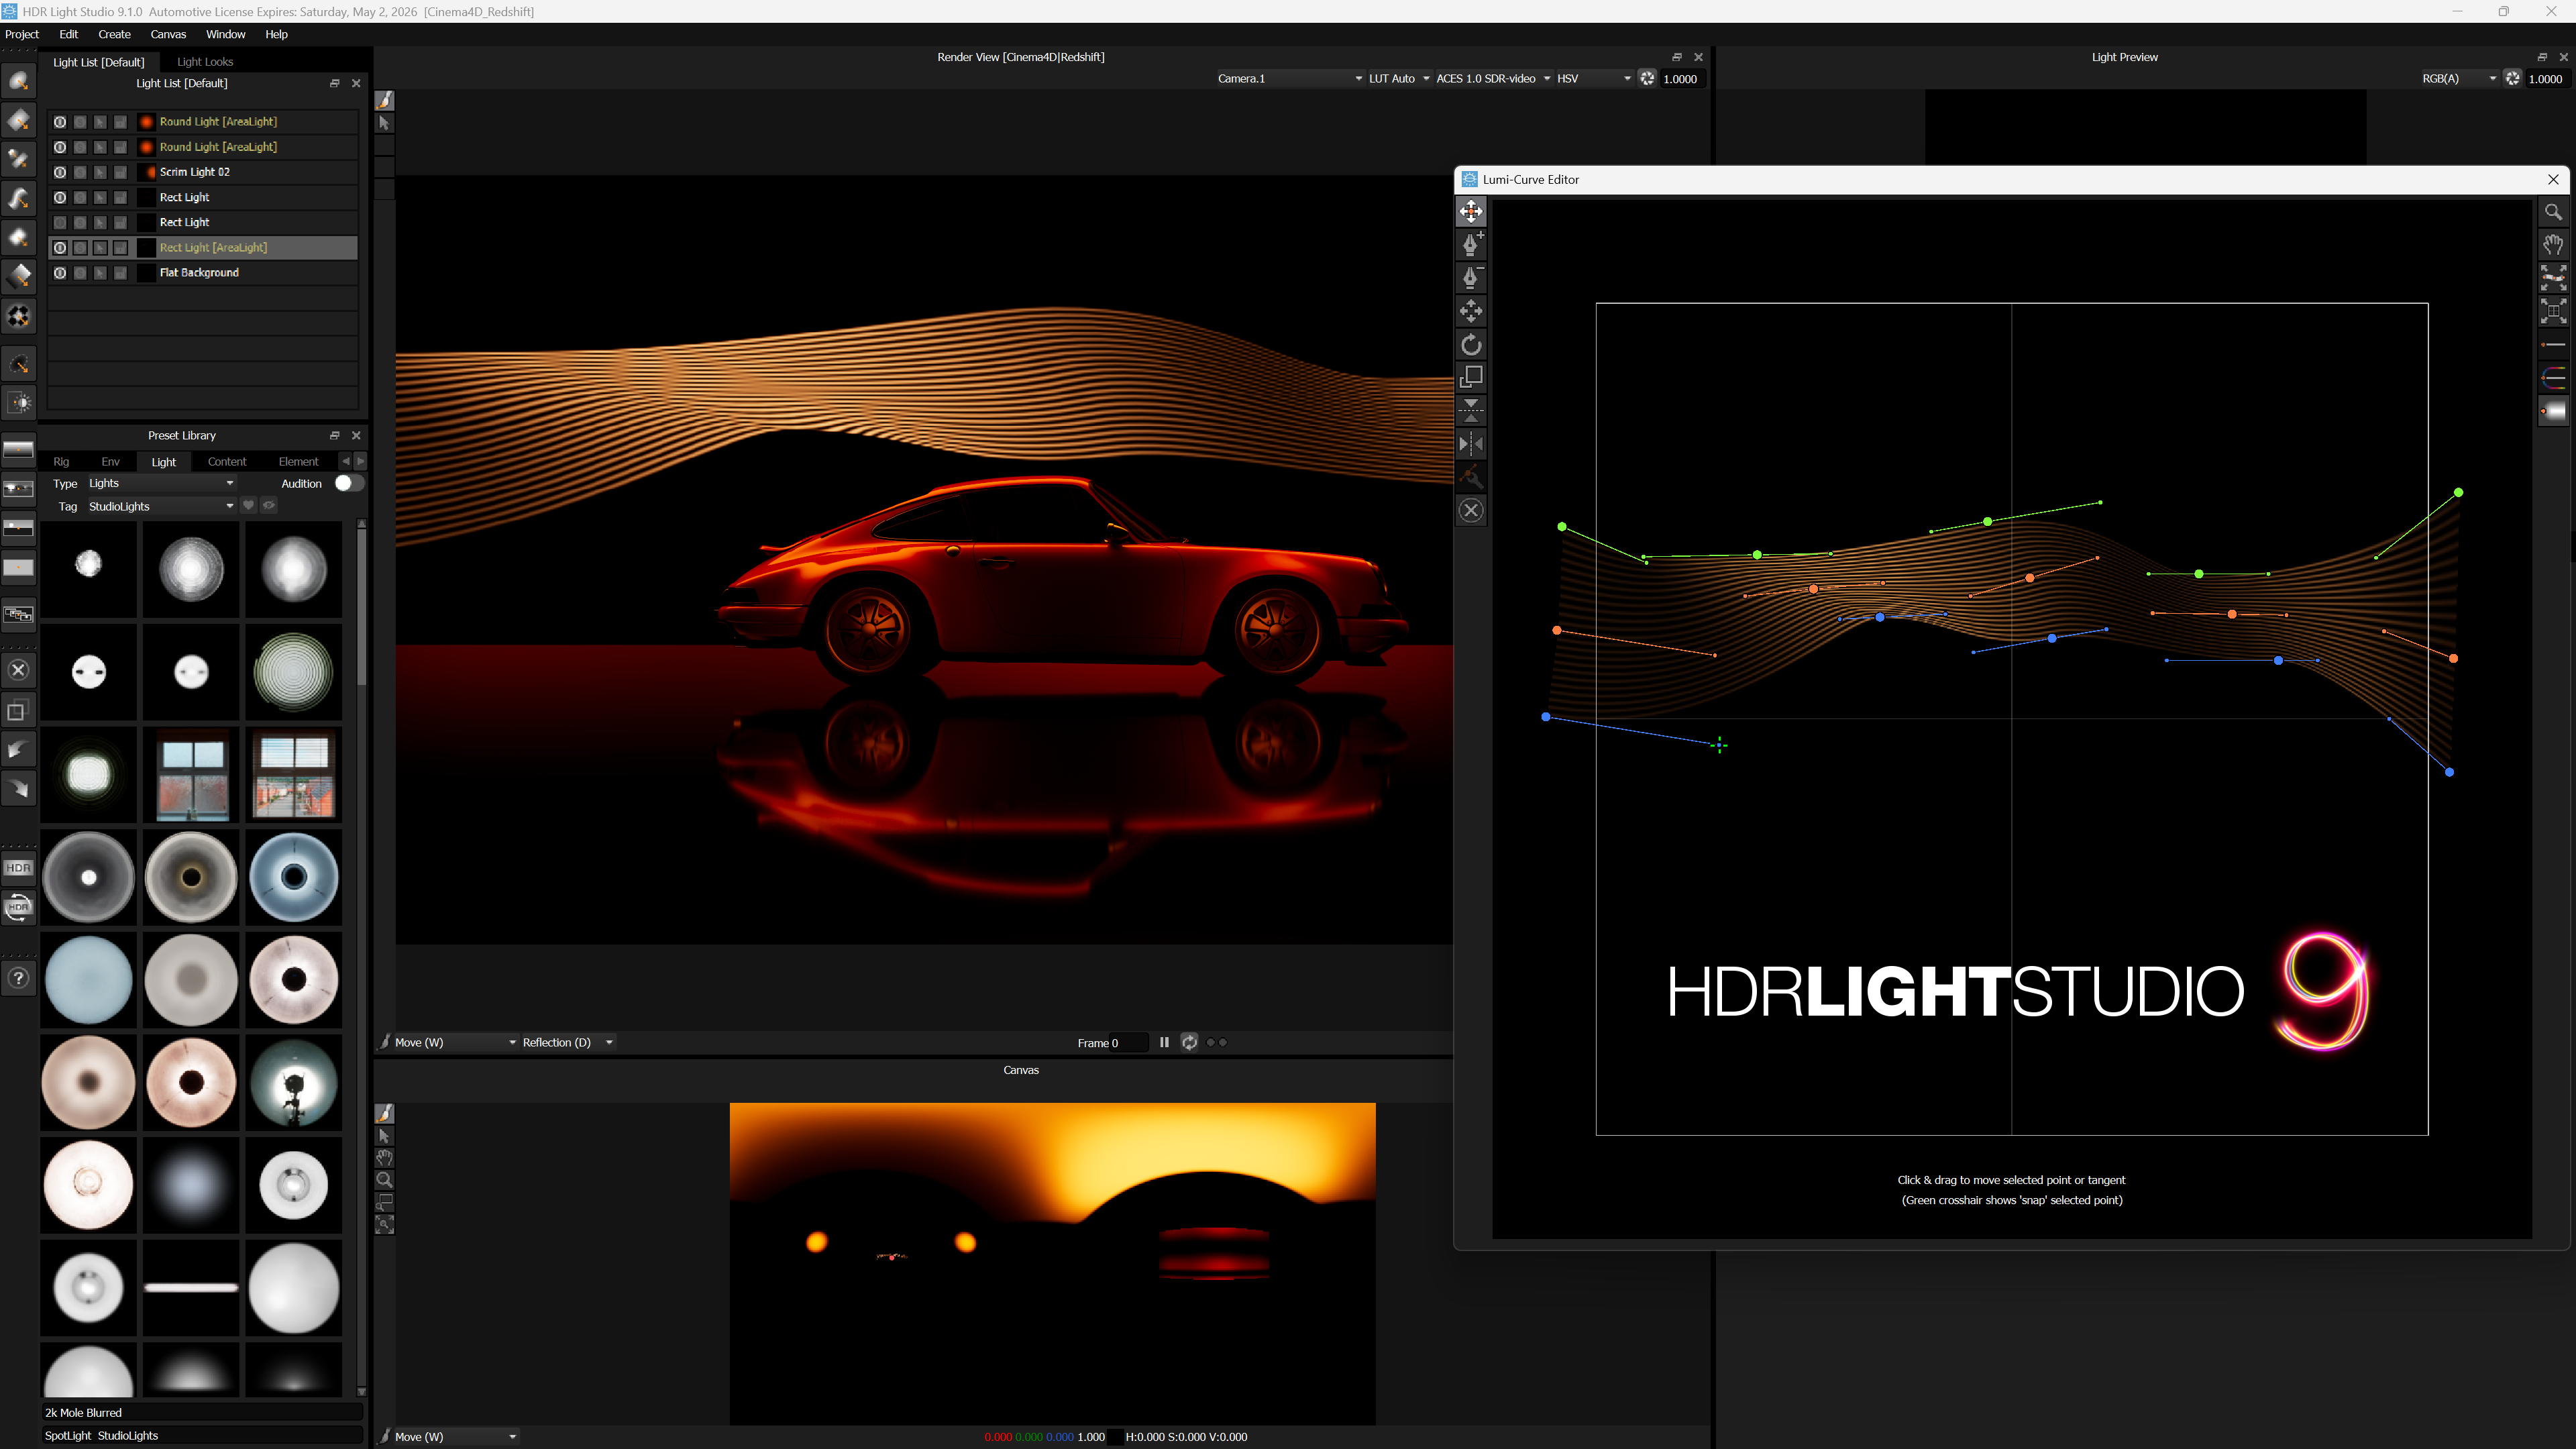Switch to the Env tab in Preset Library
2576x1449 pixels.
point(110,462)
